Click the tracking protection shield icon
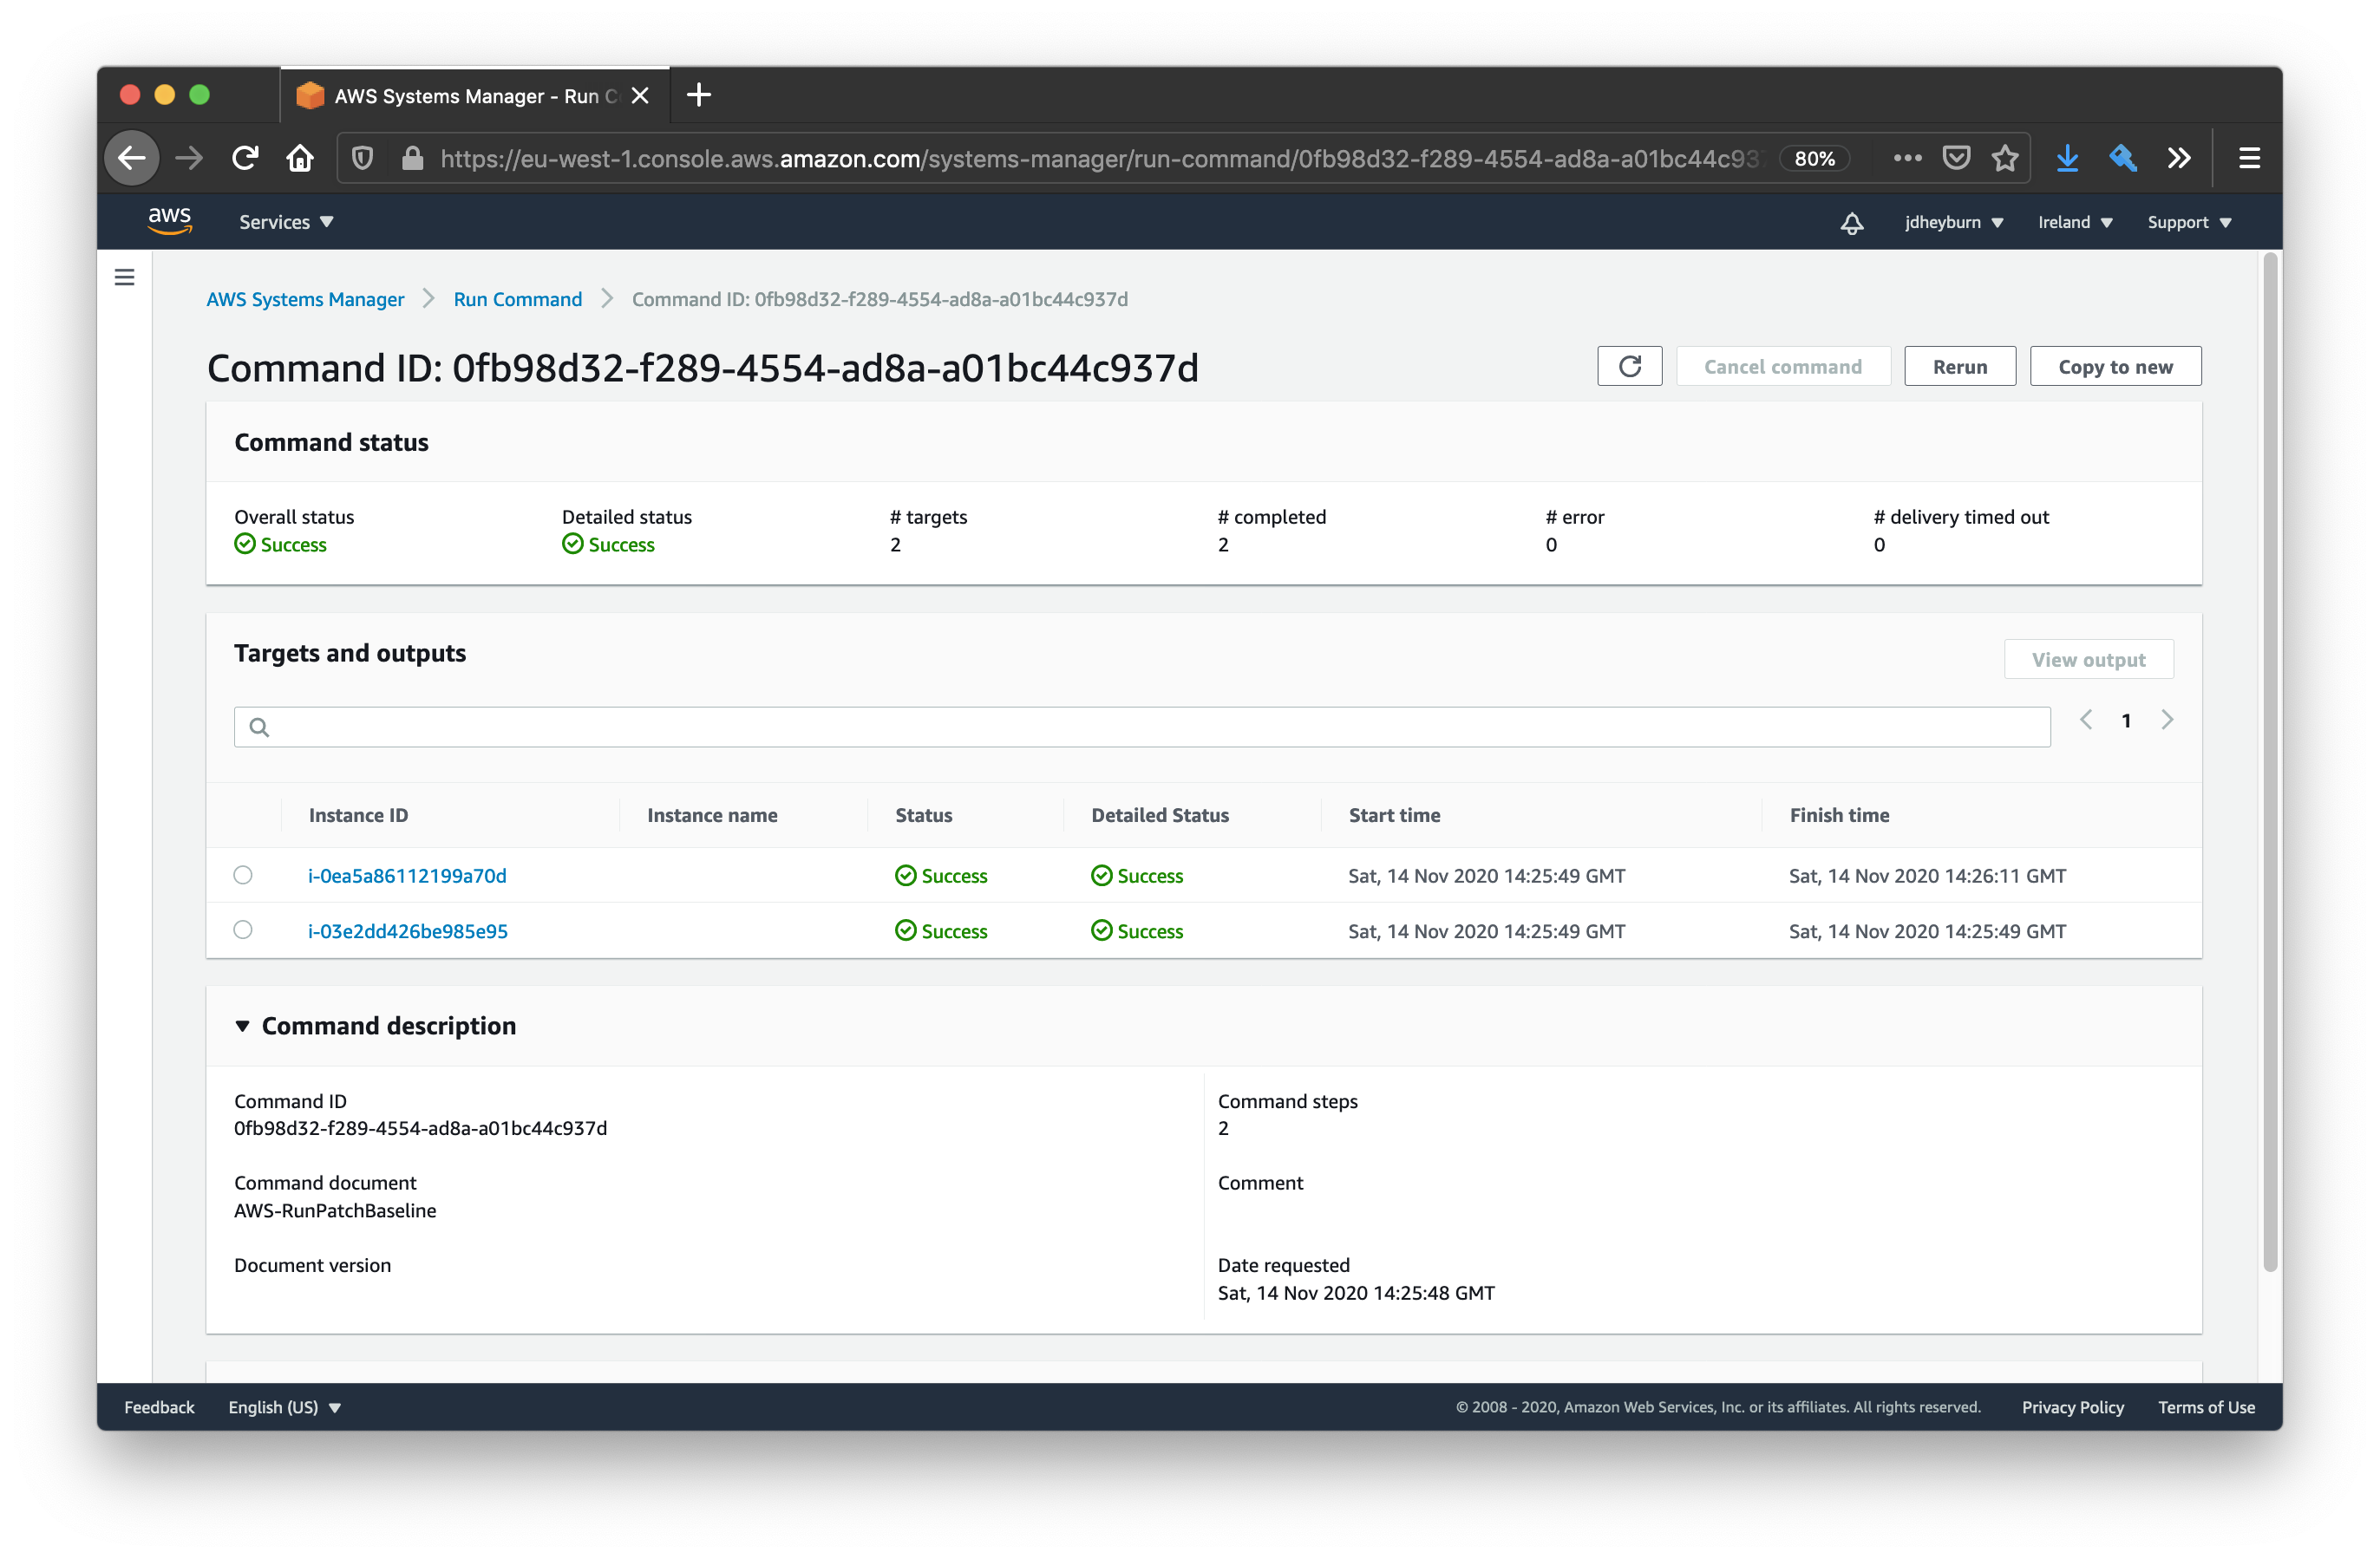The width and height of the screenshot is (2380, 1559). point(363,158)
